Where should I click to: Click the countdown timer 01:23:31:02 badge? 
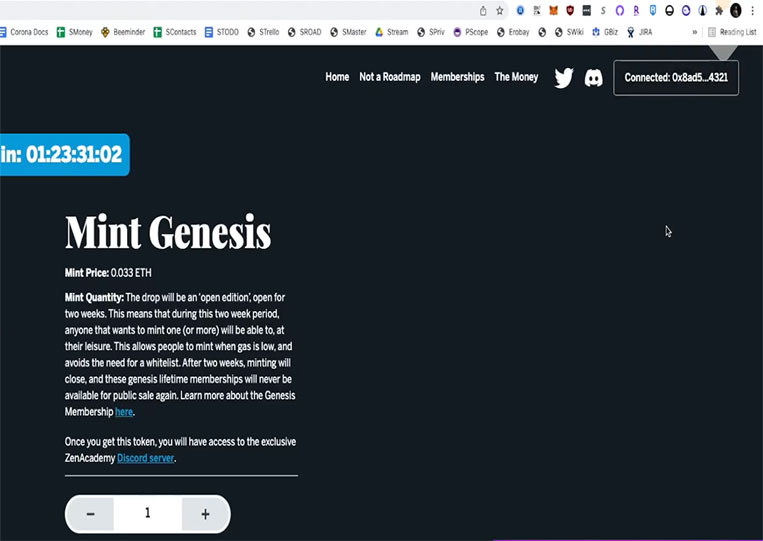tap(65, 155)
